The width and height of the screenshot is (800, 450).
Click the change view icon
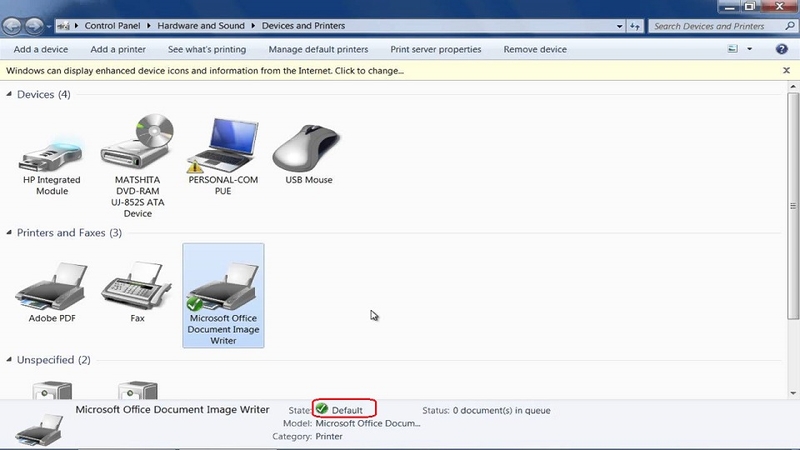pyautogui.click(x=733, y=49)
